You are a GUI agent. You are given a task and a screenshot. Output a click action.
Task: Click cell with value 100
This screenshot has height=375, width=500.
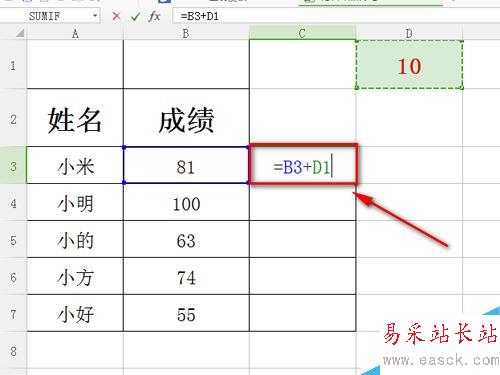tap(186, 202)
